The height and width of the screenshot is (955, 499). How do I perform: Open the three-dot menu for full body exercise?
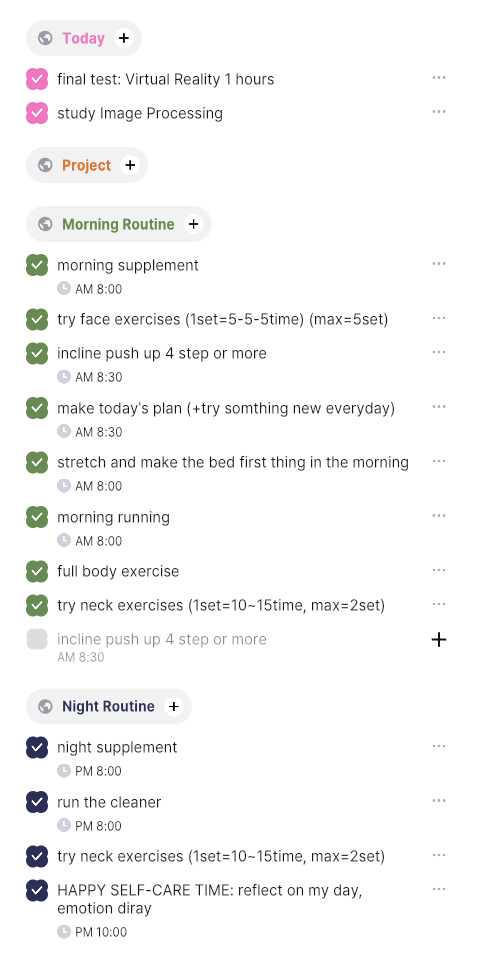pos(439,570)
